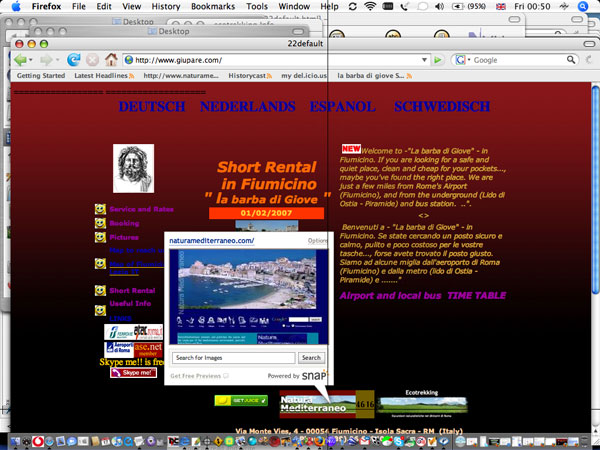Click into the address bar URL field

(x=276, y=60)
